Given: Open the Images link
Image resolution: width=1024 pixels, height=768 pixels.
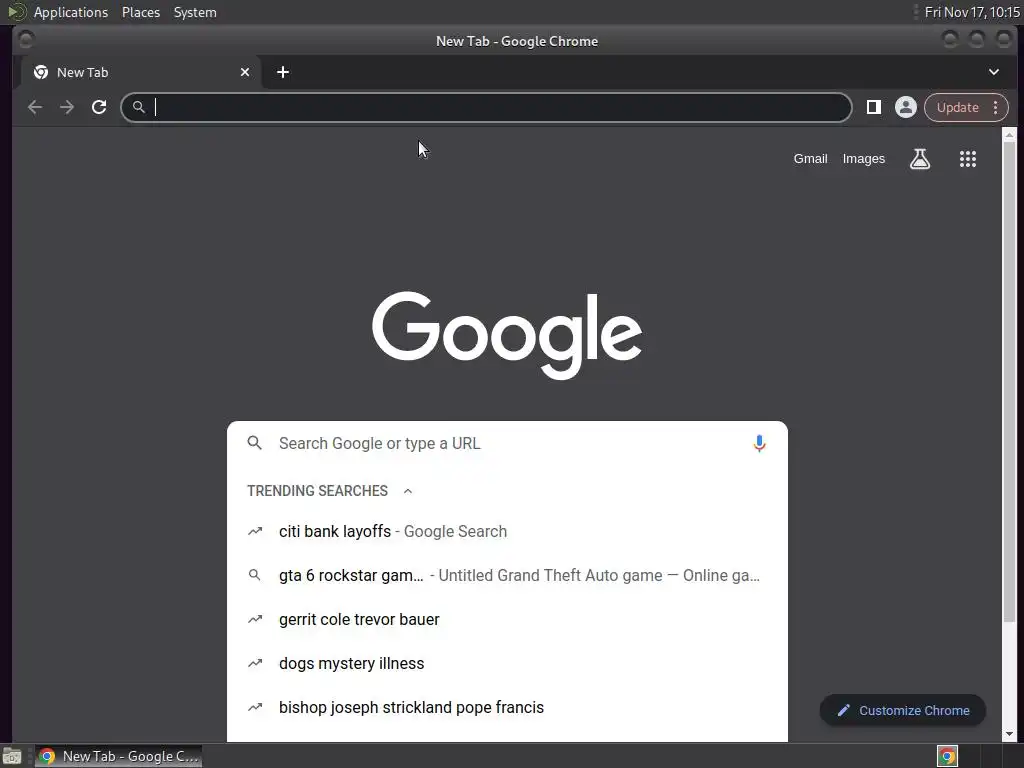Looking at the screenshot, I should tap(863, 159).
